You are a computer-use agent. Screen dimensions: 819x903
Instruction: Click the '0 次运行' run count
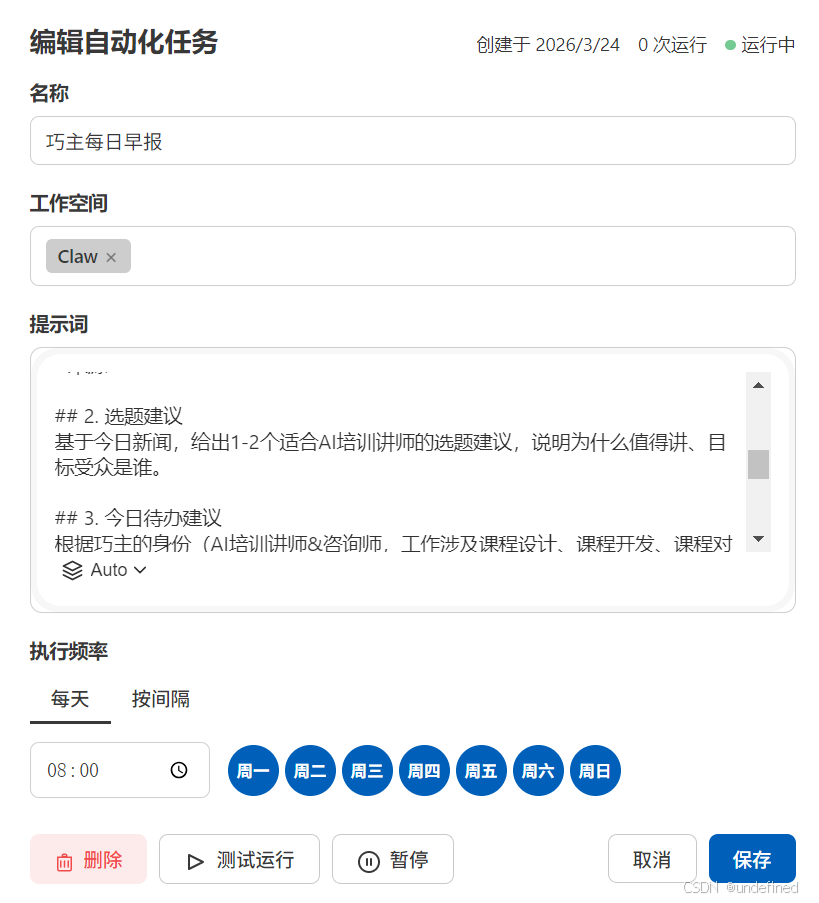(x=672, y=45)
